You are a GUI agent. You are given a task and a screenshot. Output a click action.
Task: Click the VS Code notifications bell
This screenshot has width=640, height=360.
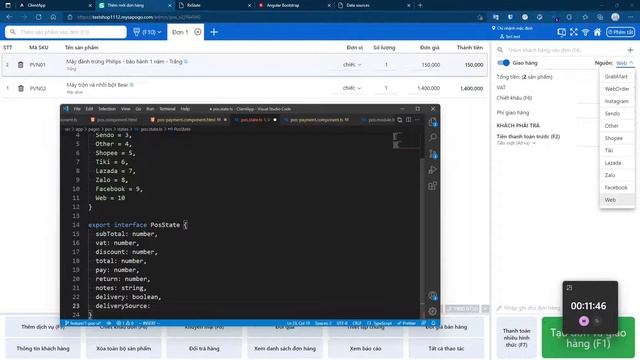tap(433, 323)
